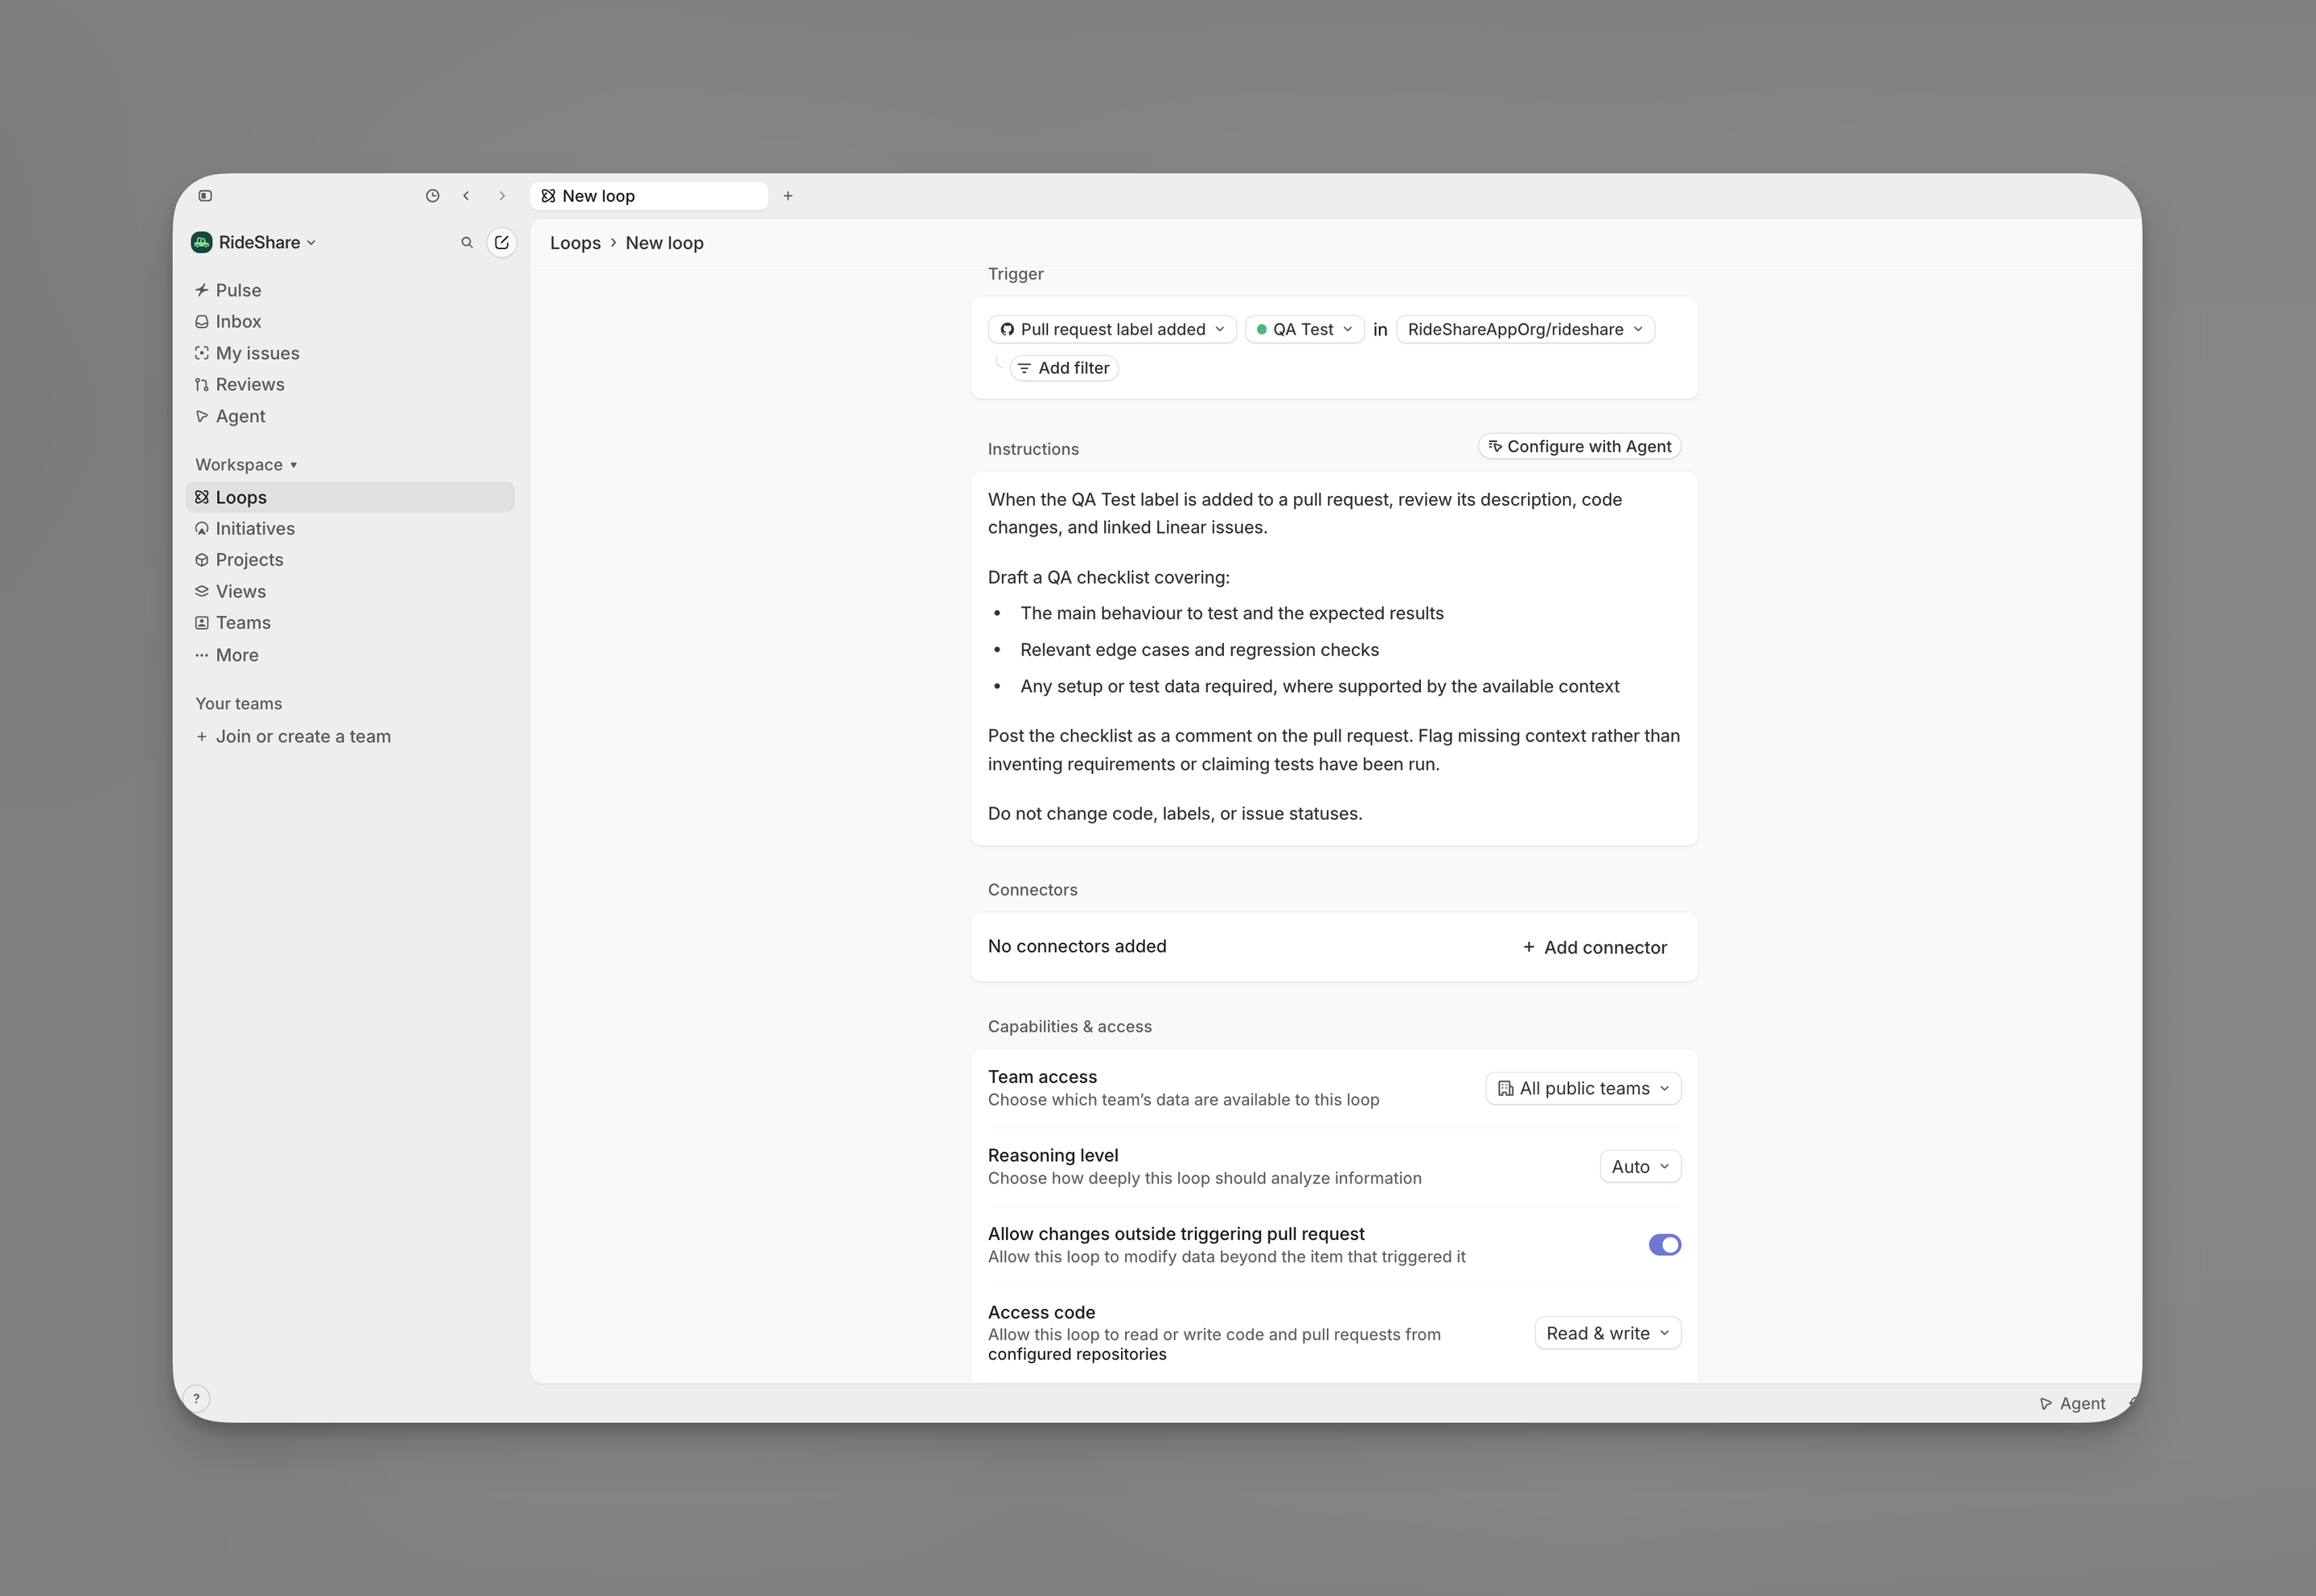Screen dimensions: 2316x1596
Task: Select Loops in the Workspace section
Action: click(350, 497)
